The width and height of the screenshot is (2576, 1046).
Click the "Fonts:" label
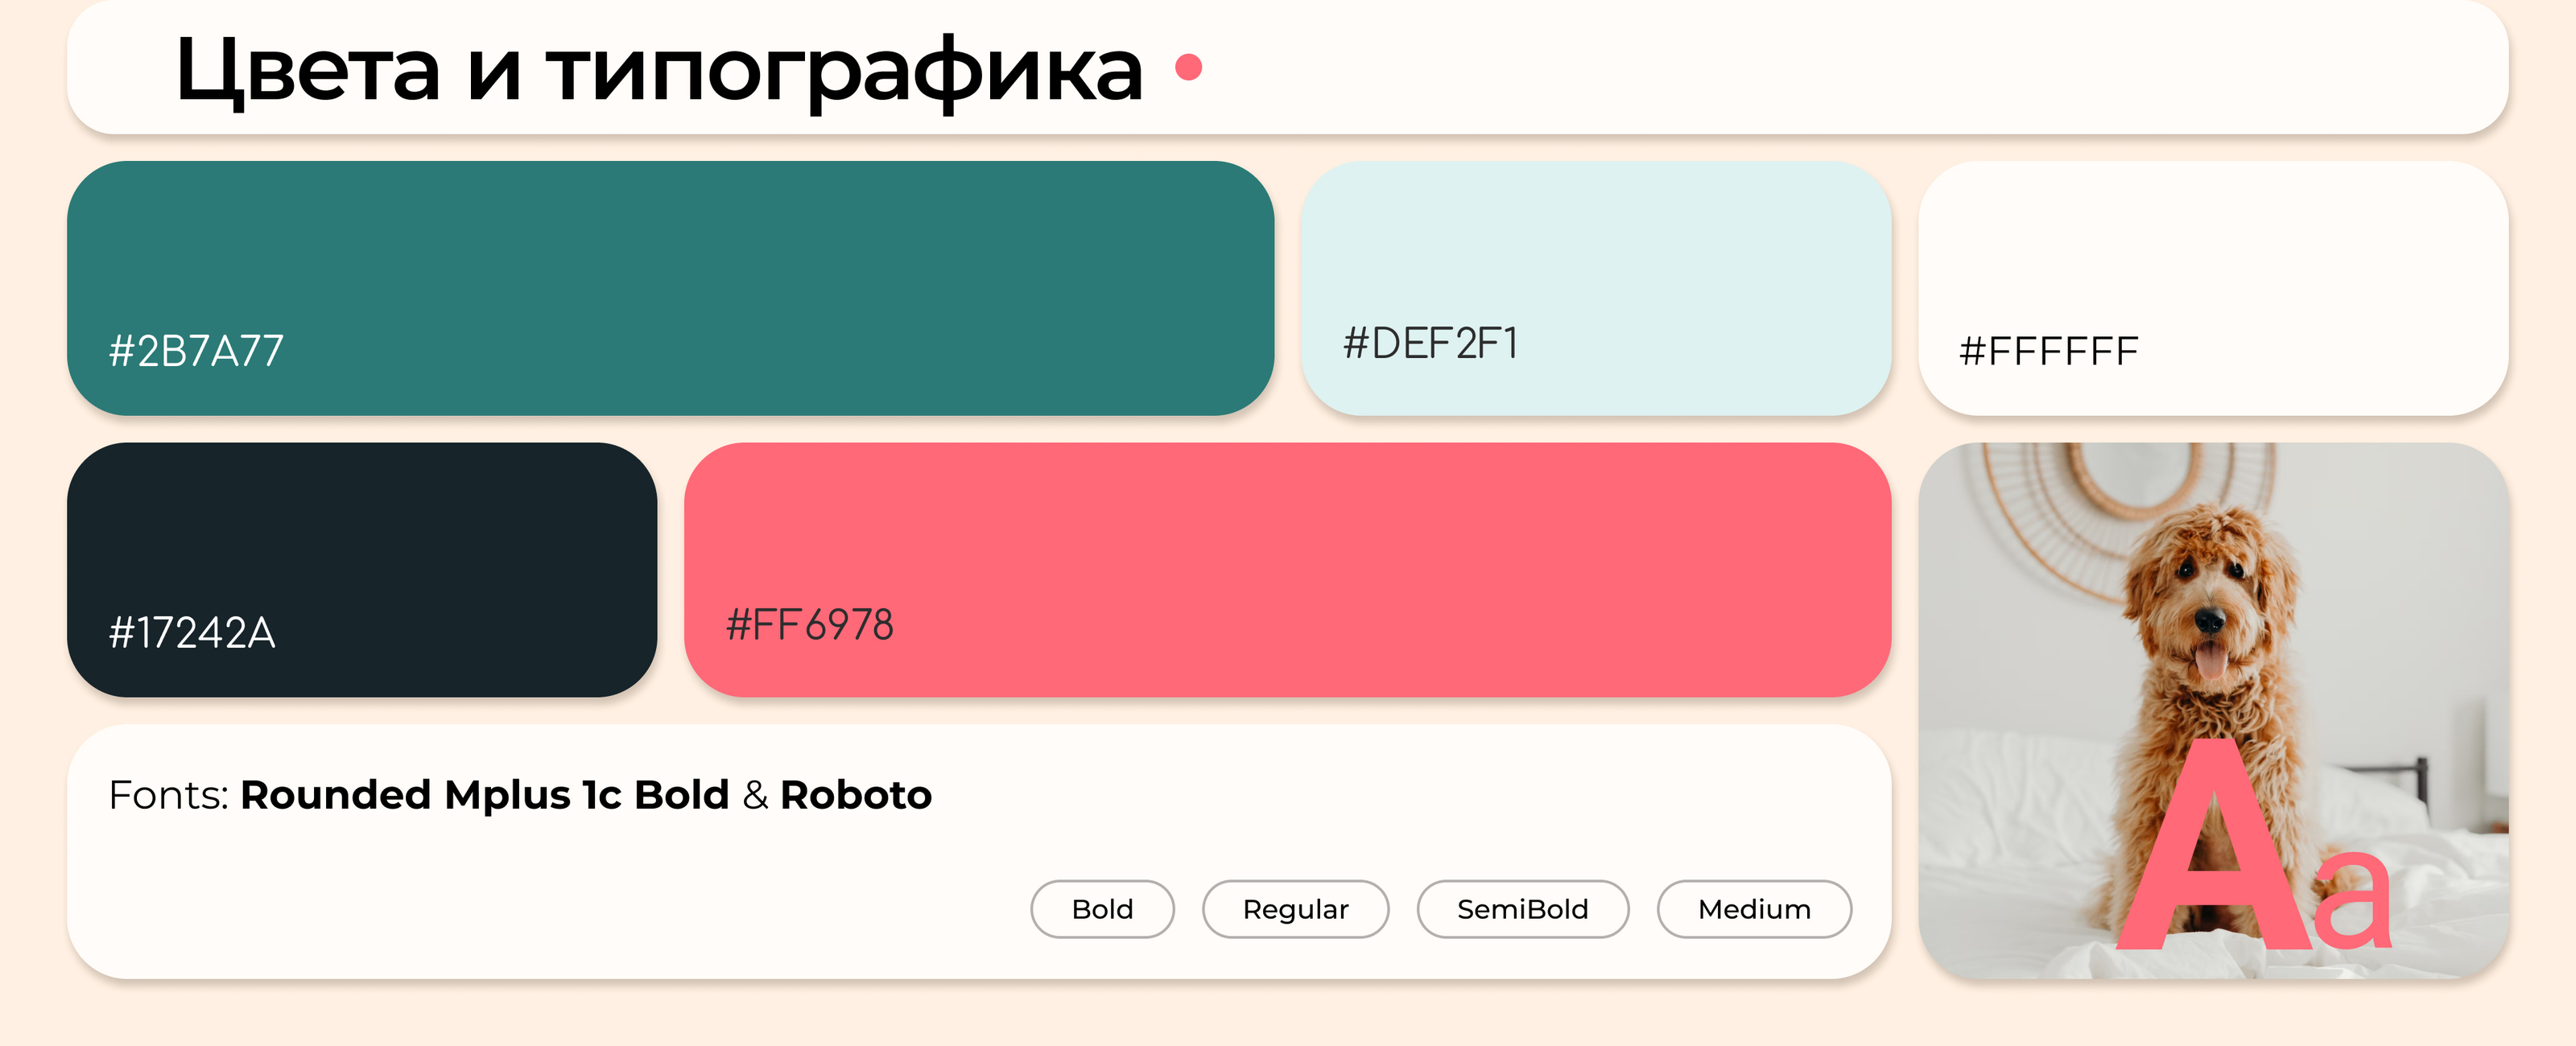[168, 795]
